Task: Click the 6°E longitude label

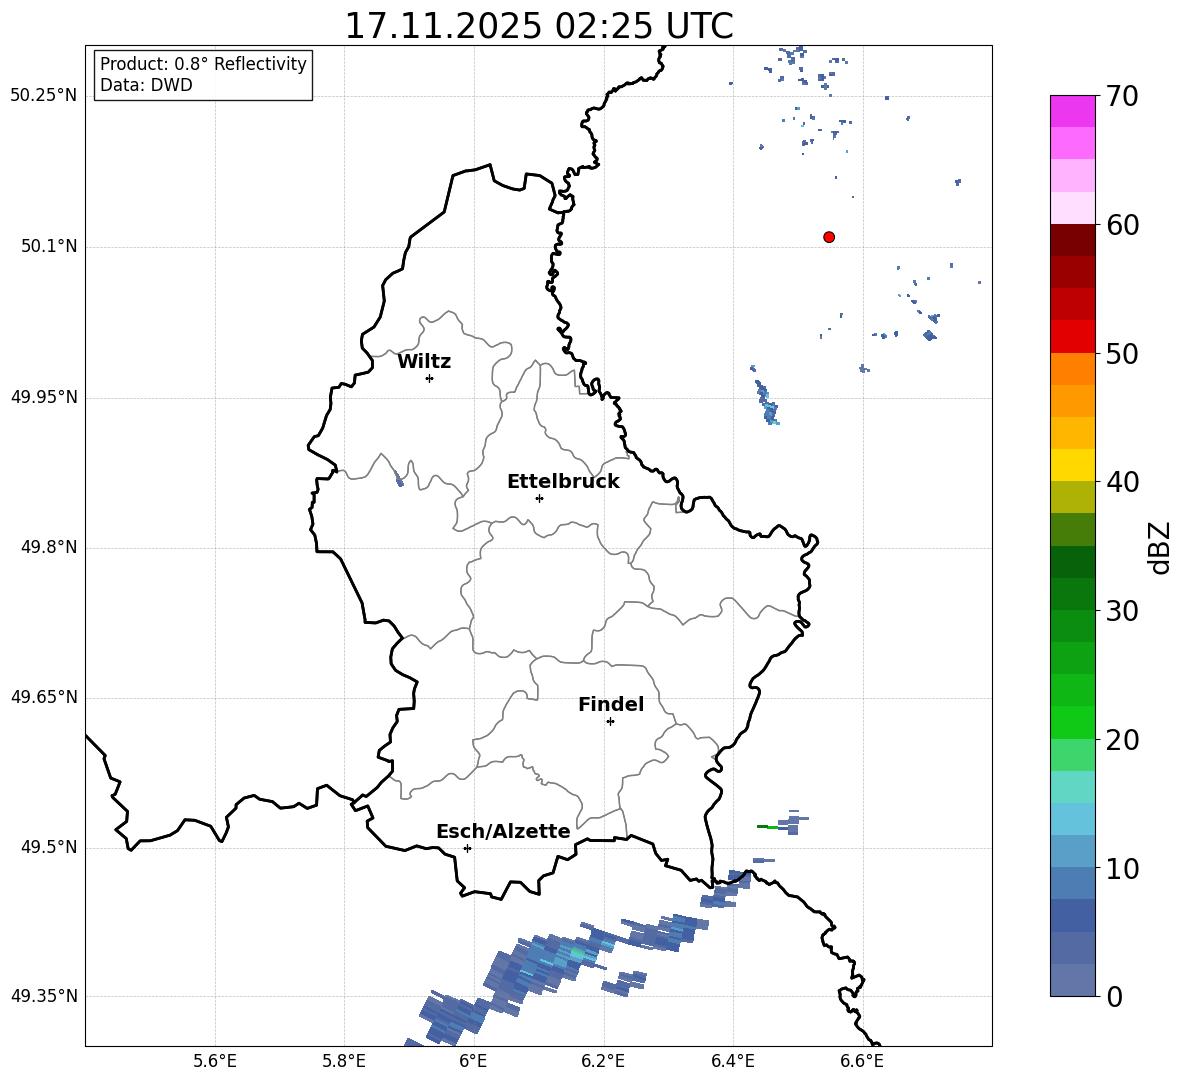Action: pos(473,1061)
